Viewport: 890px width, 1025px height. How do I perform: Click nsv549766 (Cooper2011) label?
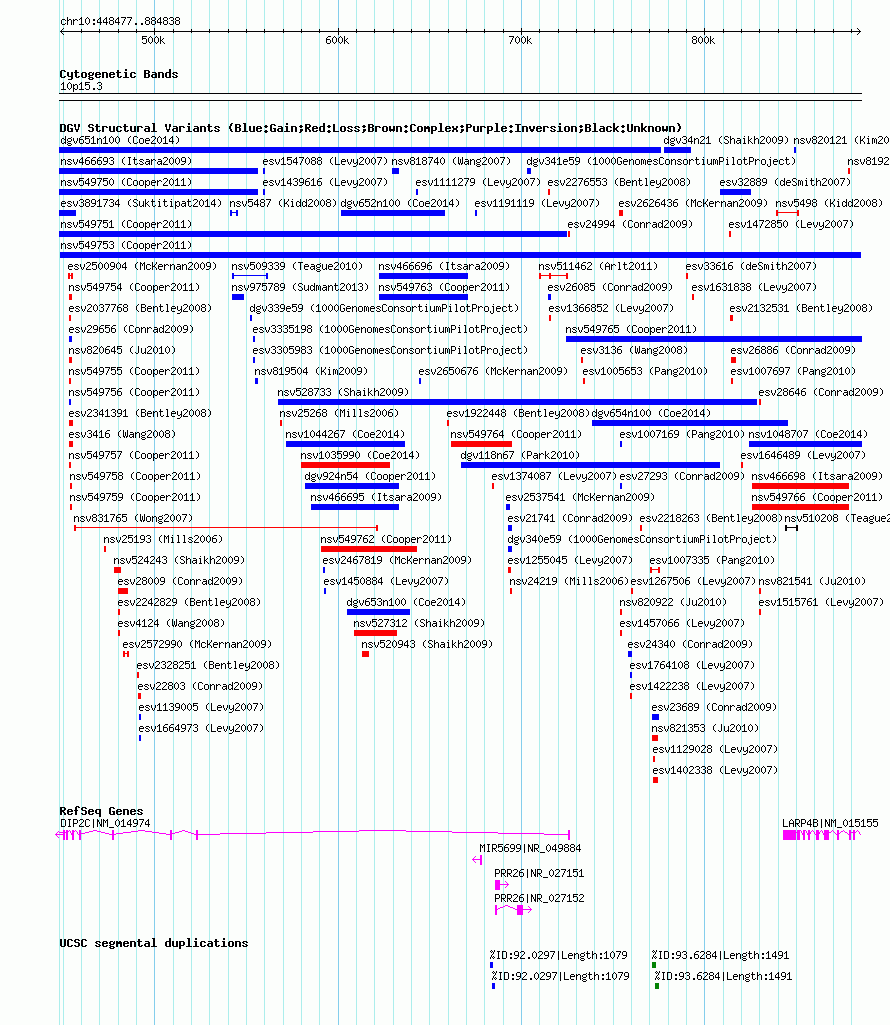817,497
